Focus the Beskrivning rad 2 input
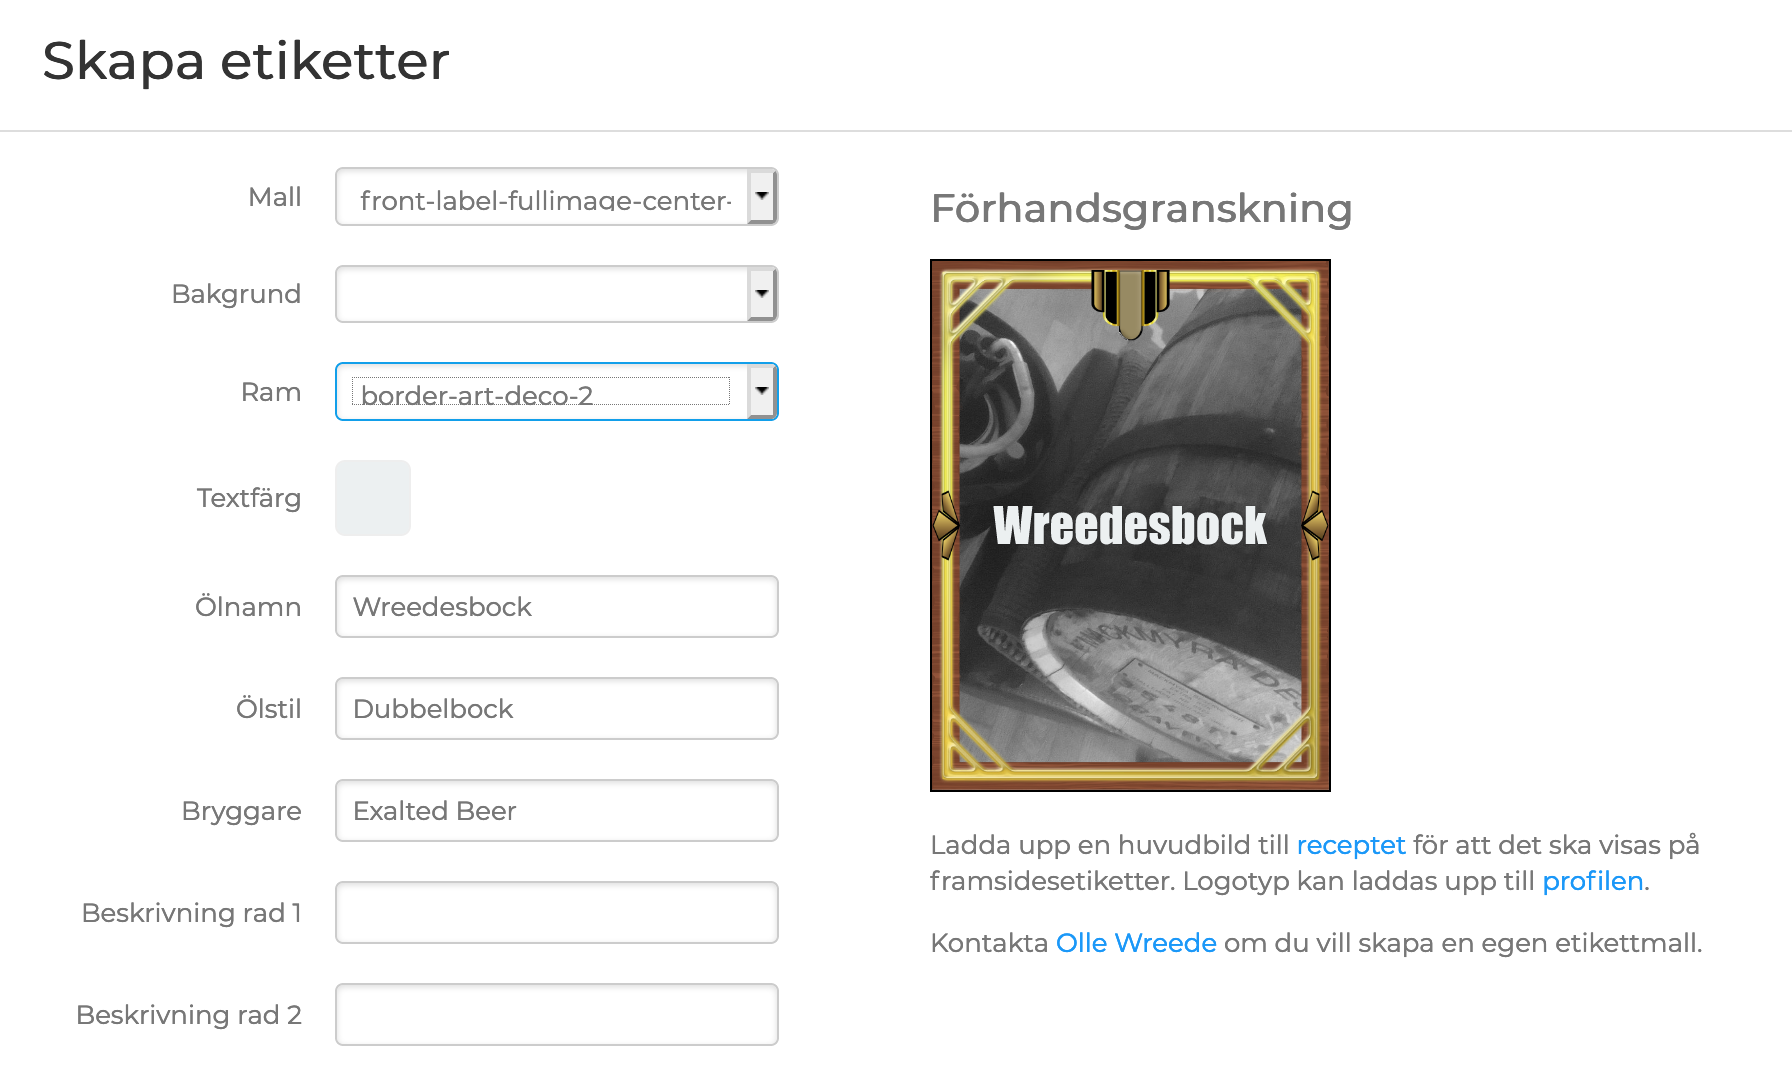Screen dimensions: 1792x1084 (557, 1015)
